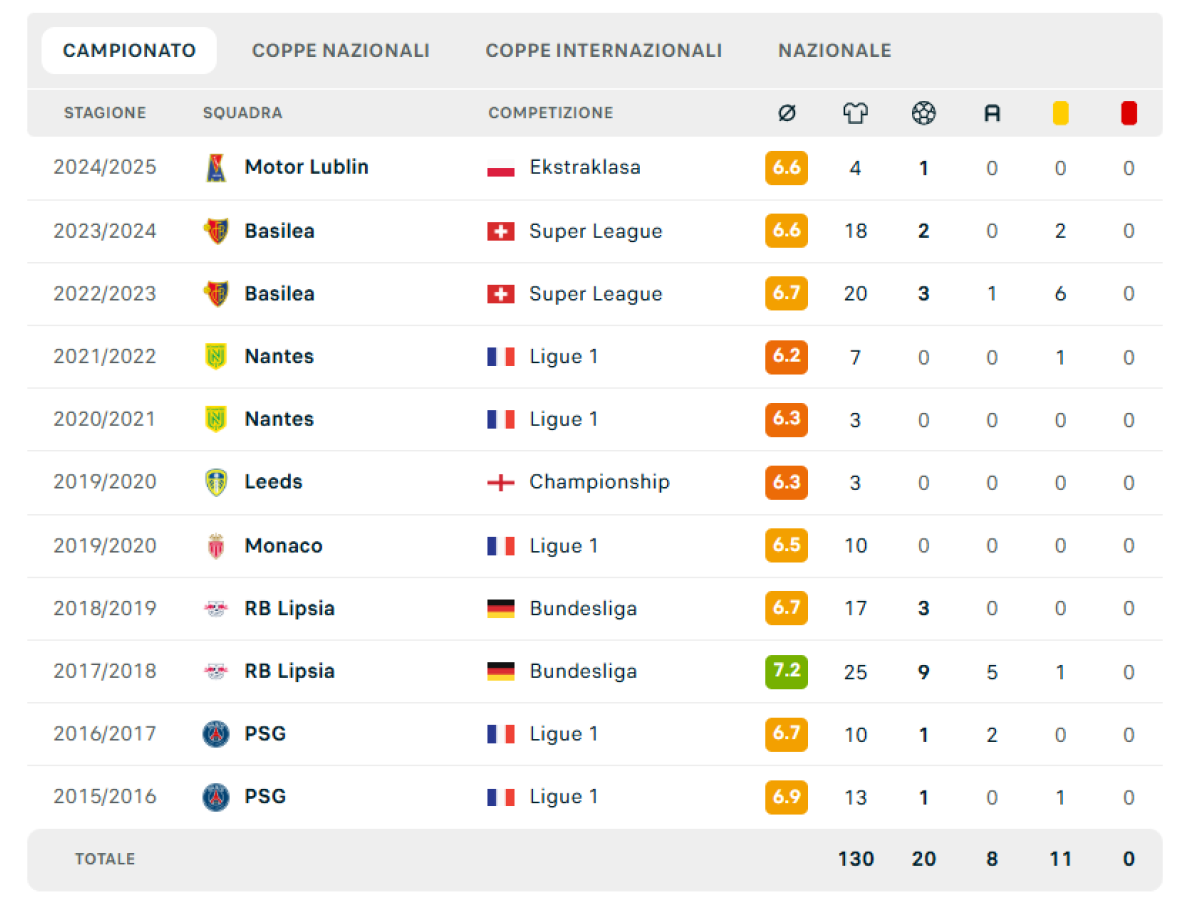
Task: Click the PSG crest in the 2016/2017 row
Action: pyautogui.click(x=216, y=734)
